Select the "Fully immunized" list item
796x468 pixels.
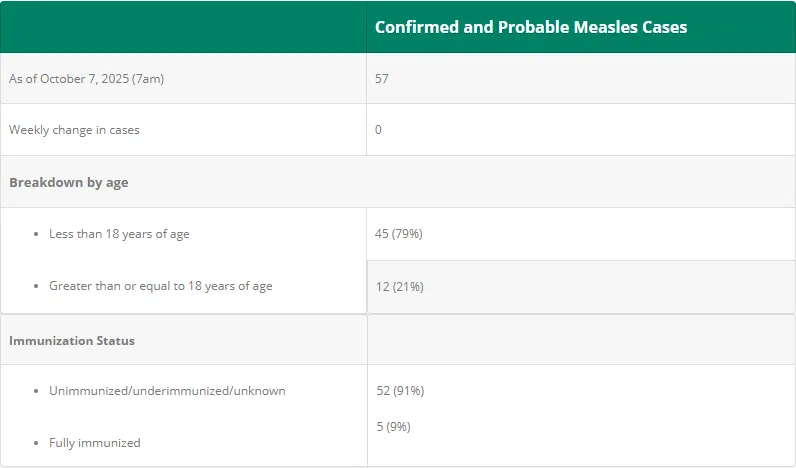click(x=95, y=443)
